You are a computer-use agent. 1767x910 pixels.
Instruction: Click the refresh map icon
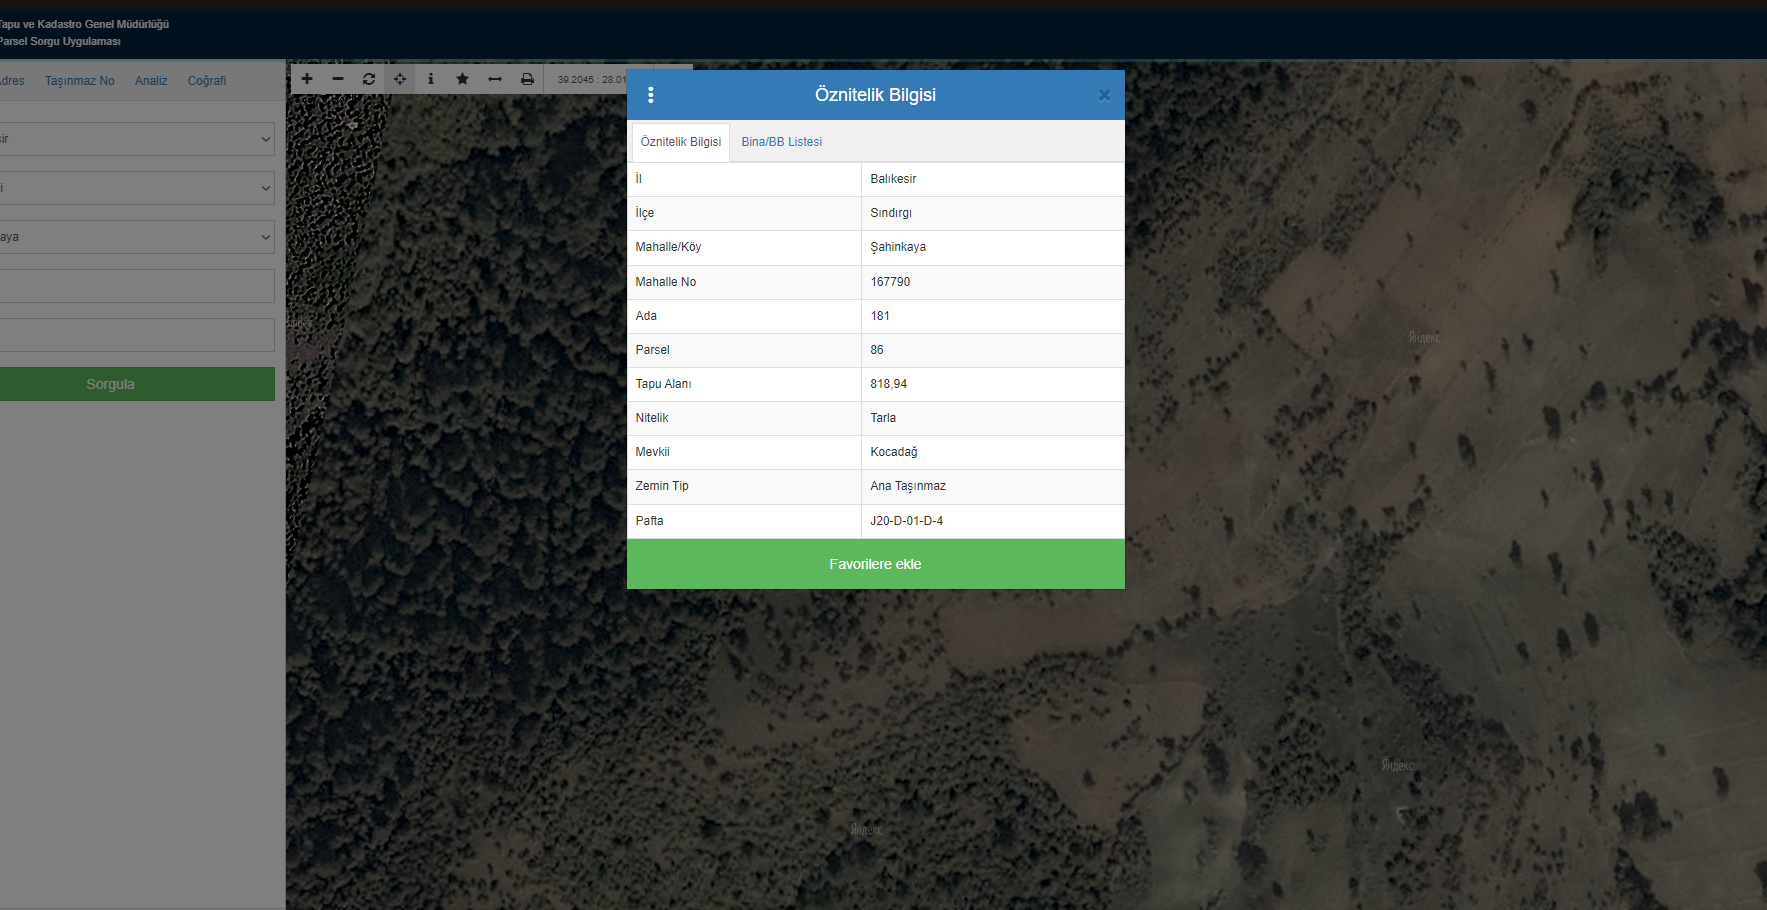(x=369, y=79)
